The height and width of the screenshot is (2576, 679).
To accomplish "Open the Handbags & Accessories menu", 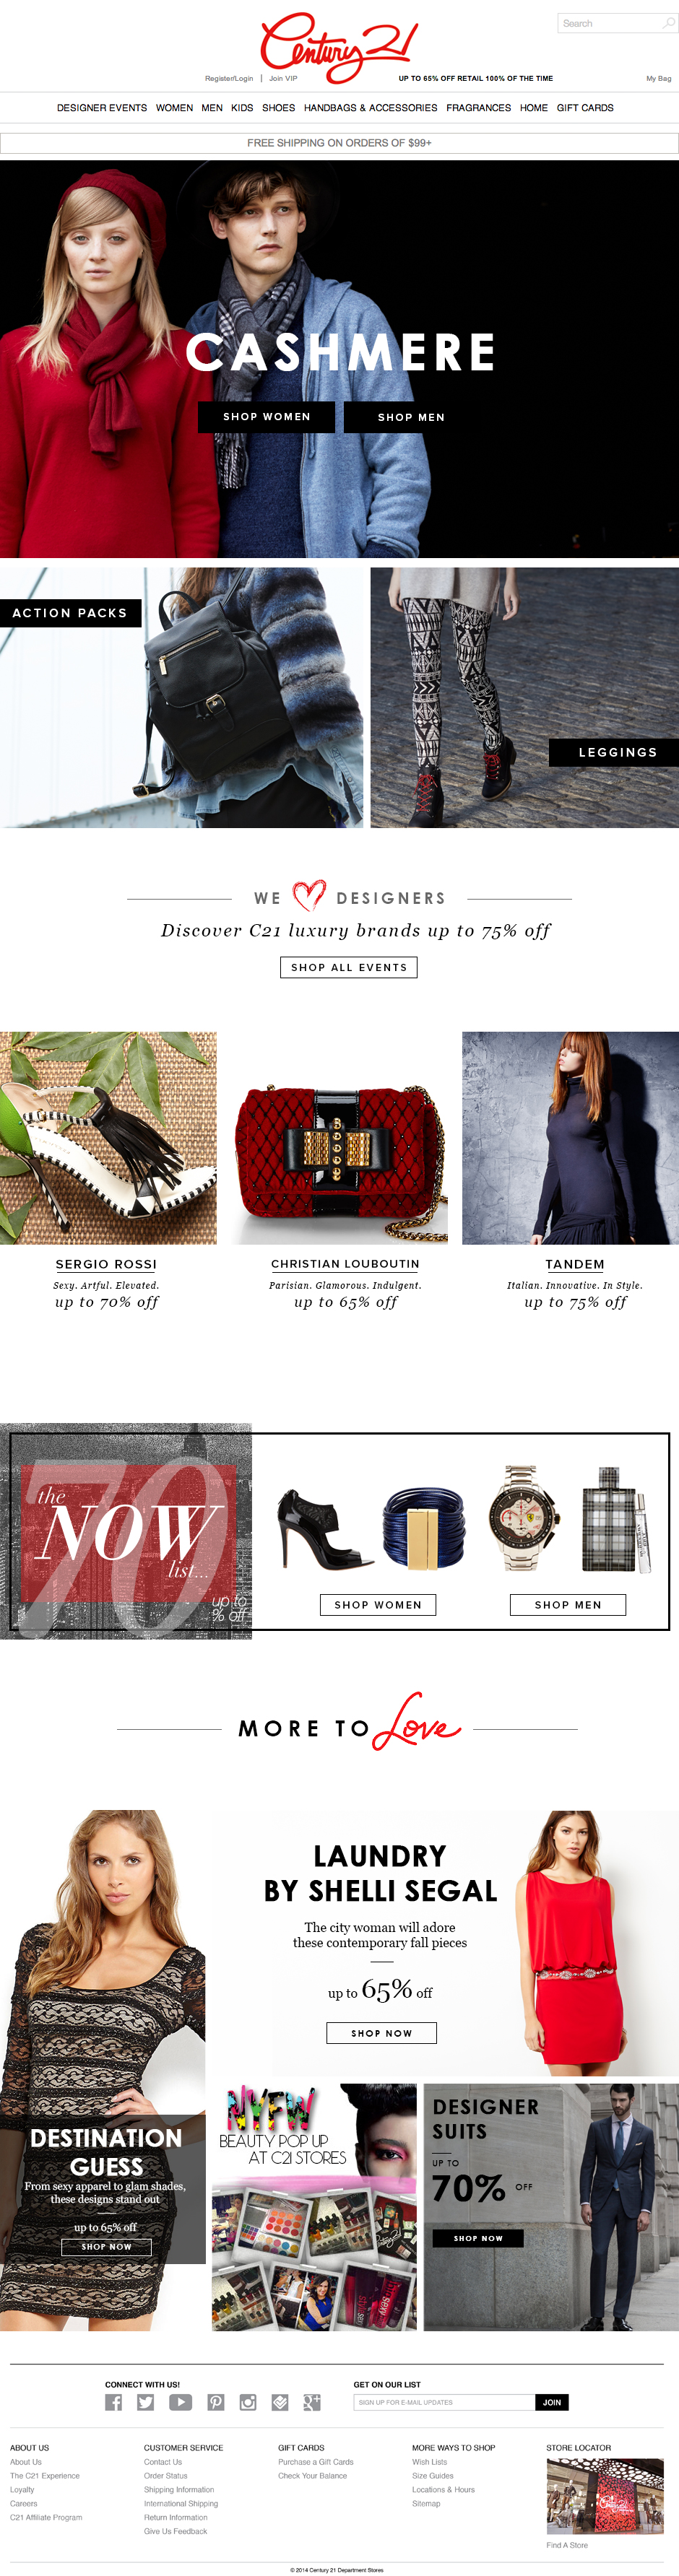I will pos(371,108).
